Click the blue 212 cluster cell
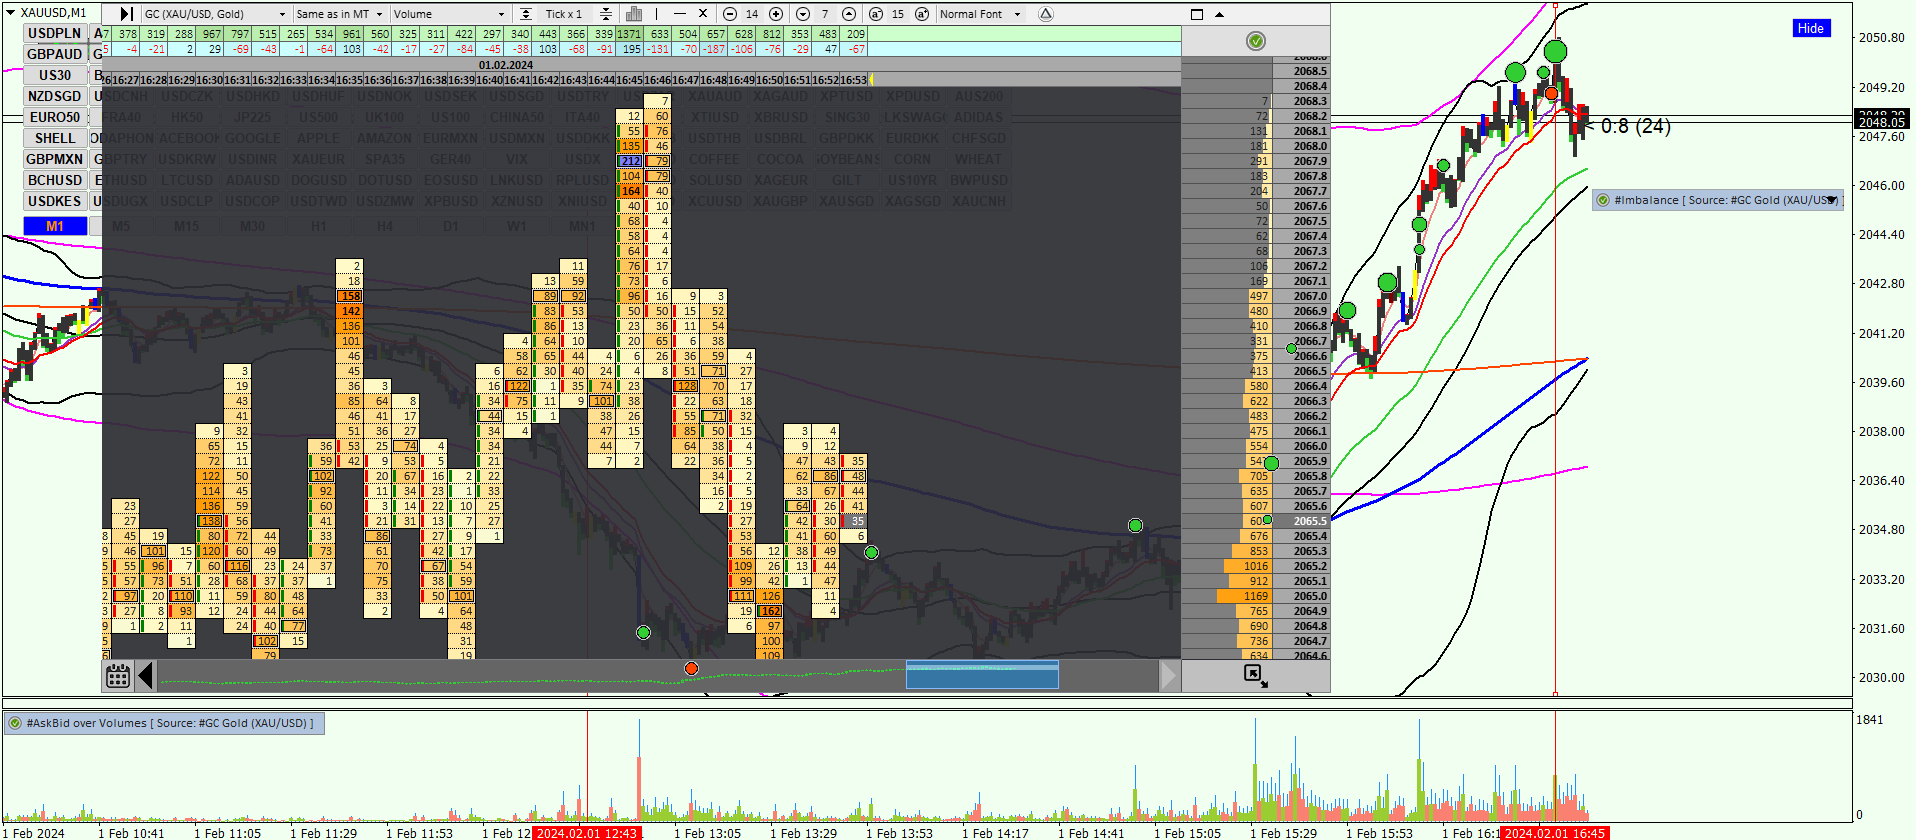 pyautogui.click(x=630, y=161)
